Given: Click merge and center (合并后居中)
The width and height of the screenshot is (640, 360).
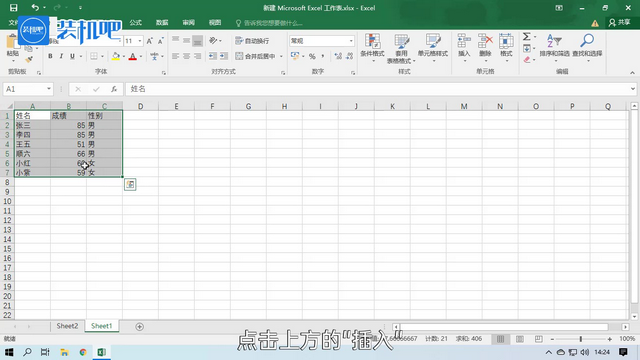Looking at the screenshot, I should 256,56.
